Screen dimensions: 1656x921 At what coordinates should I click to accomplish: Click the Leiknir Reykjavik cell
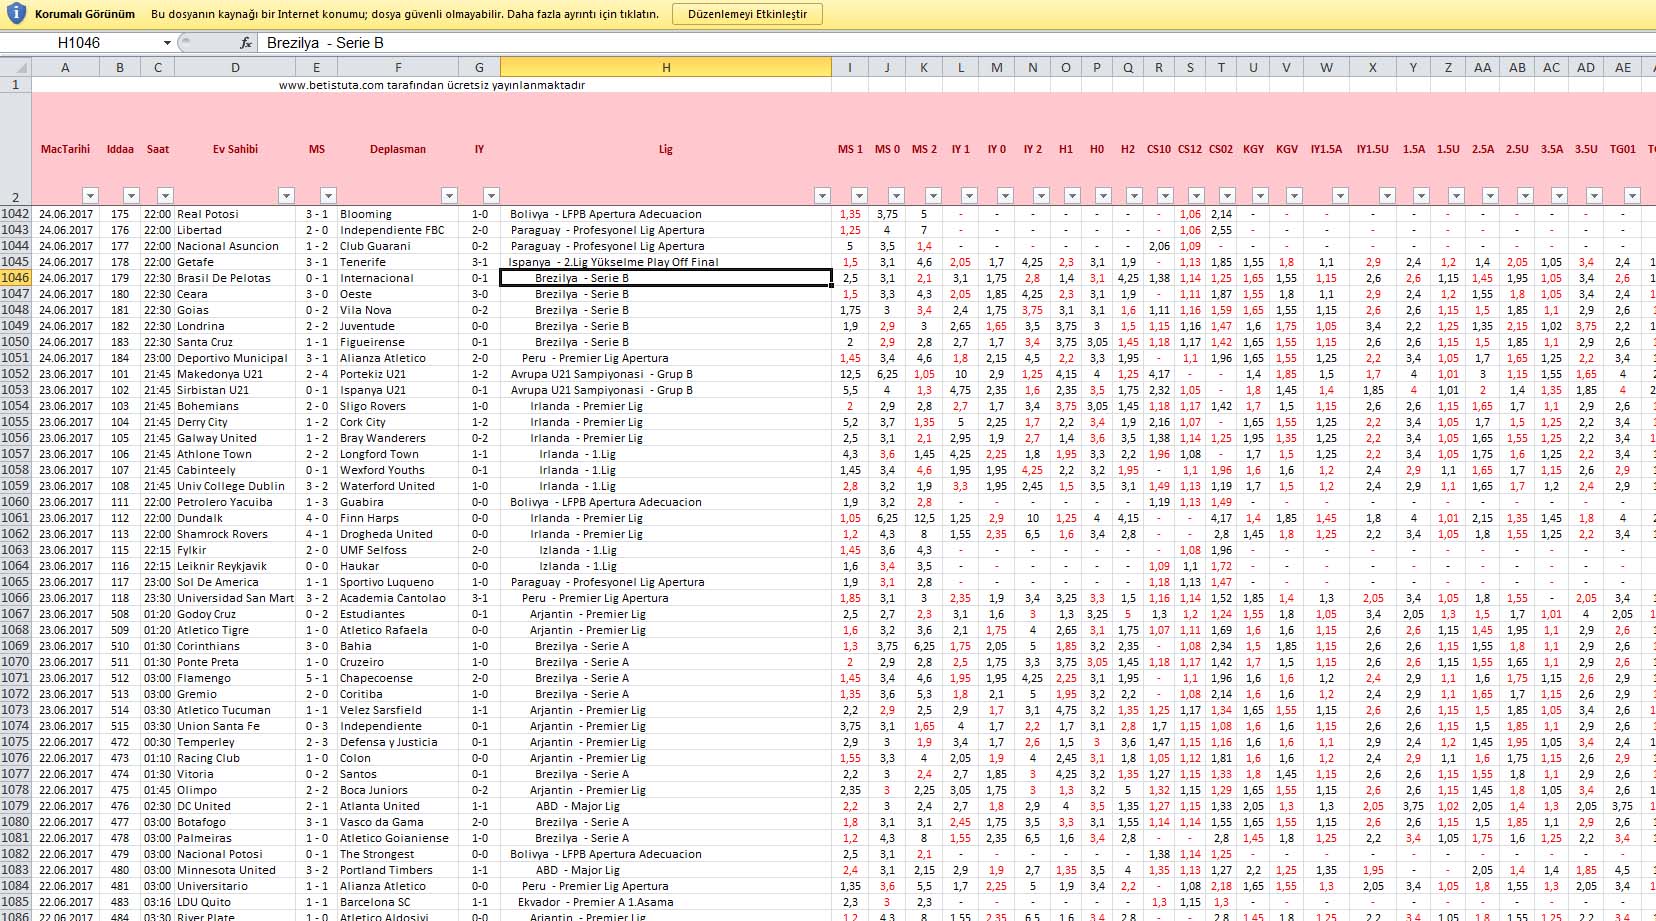(235, 566)
